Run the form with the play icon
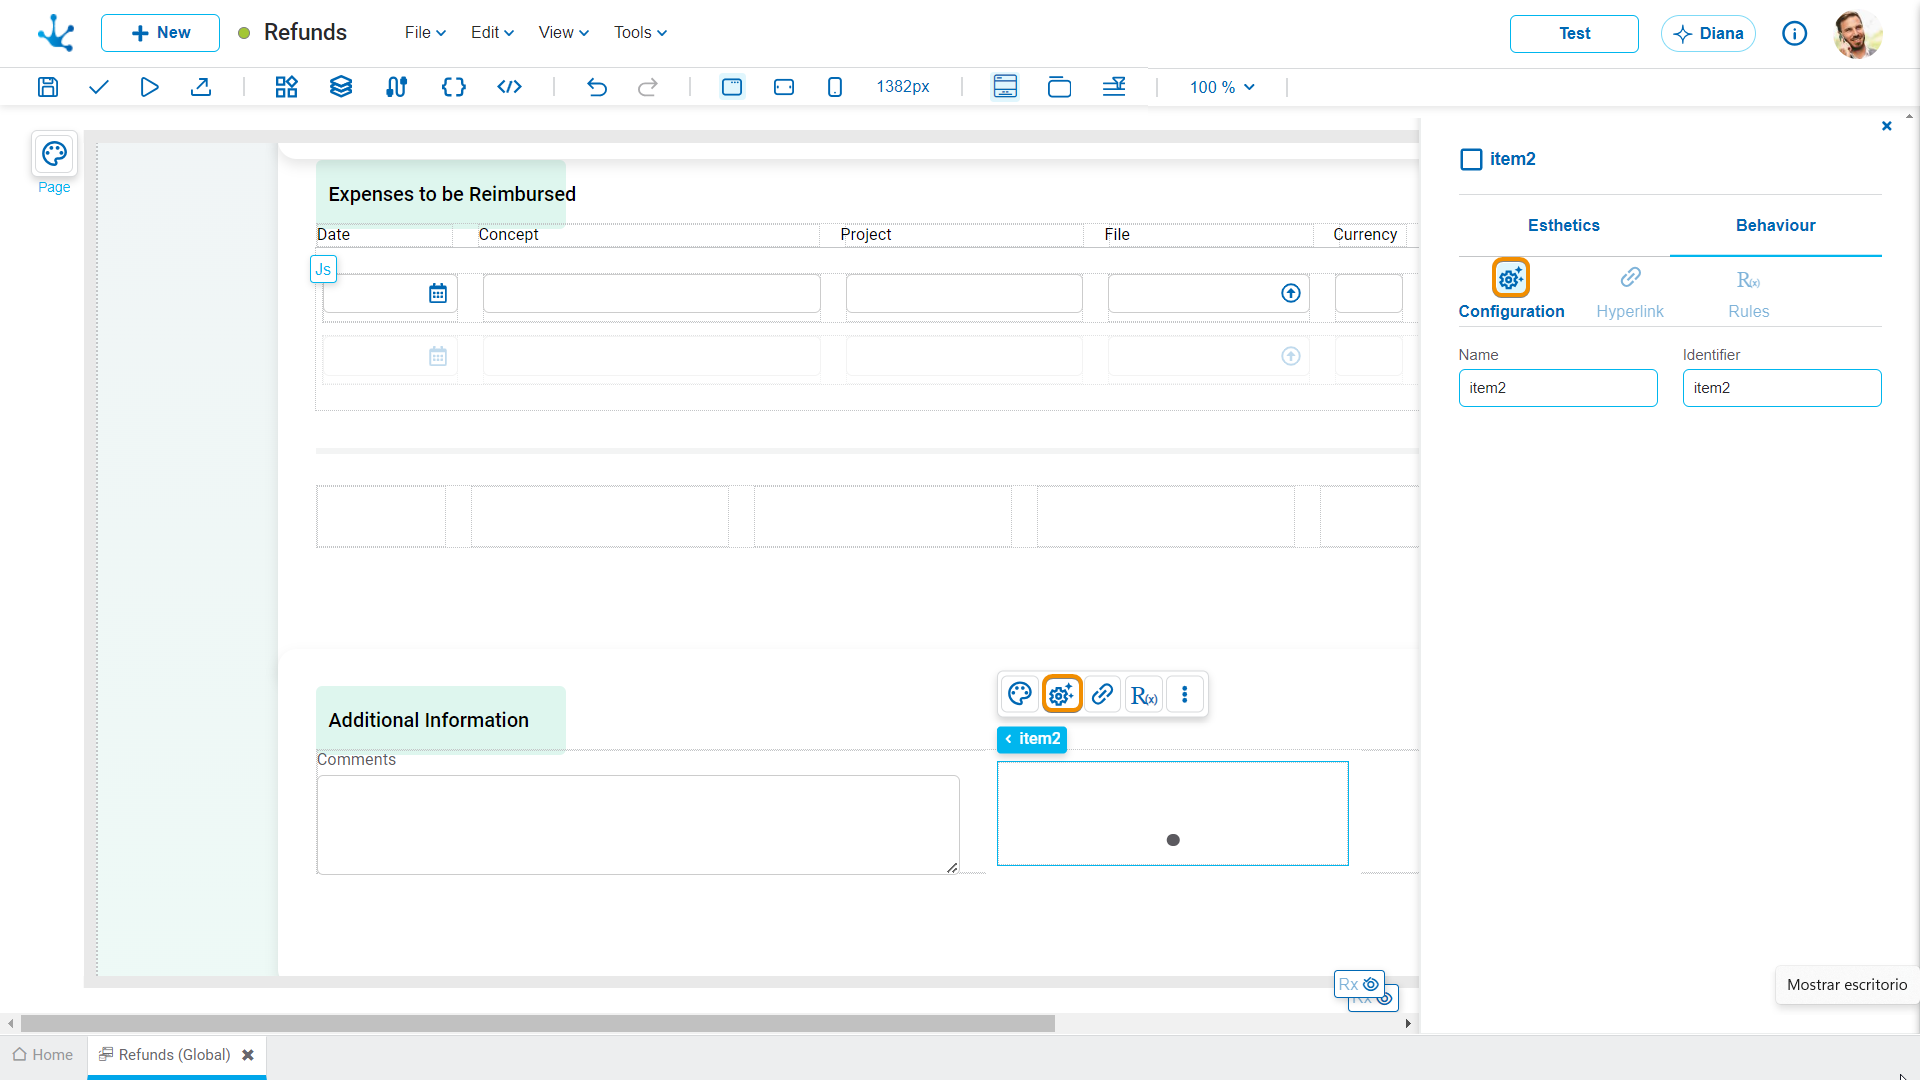Viewport: 1920px width, 1080px height. pos(149,87)
